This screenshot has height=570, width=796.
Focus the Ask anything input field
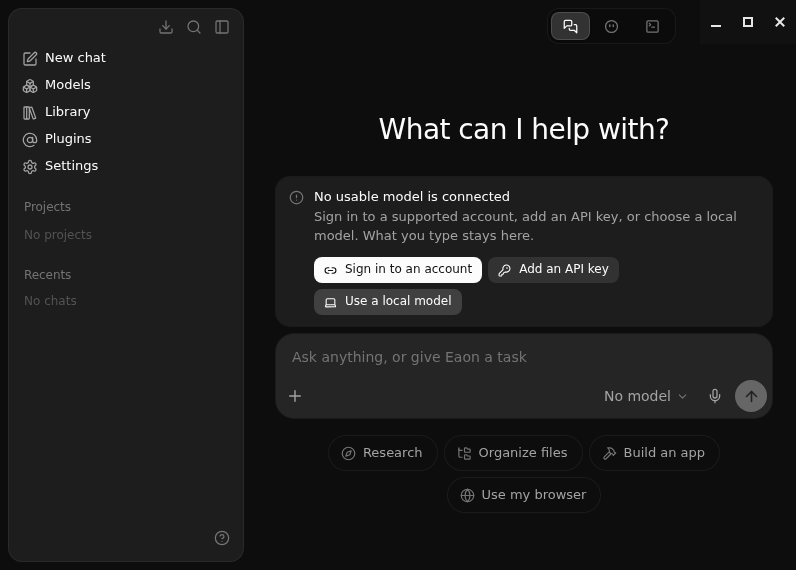(x=523, y=357)
